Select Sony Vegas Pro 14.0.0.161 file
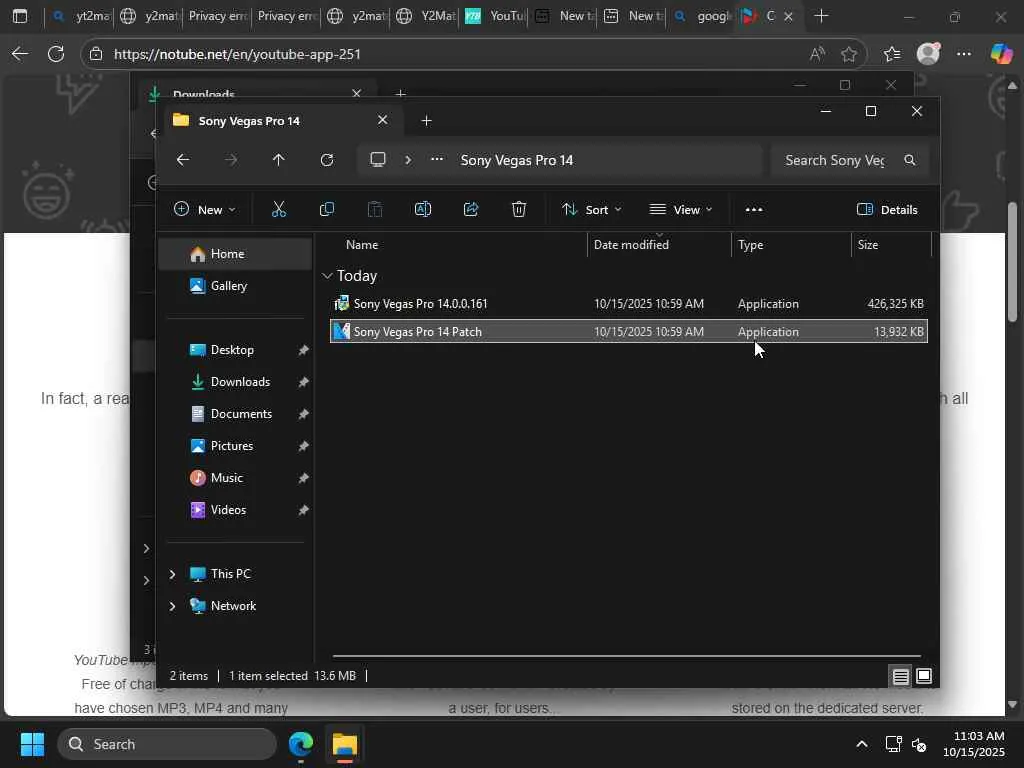 tap(628, 304)
